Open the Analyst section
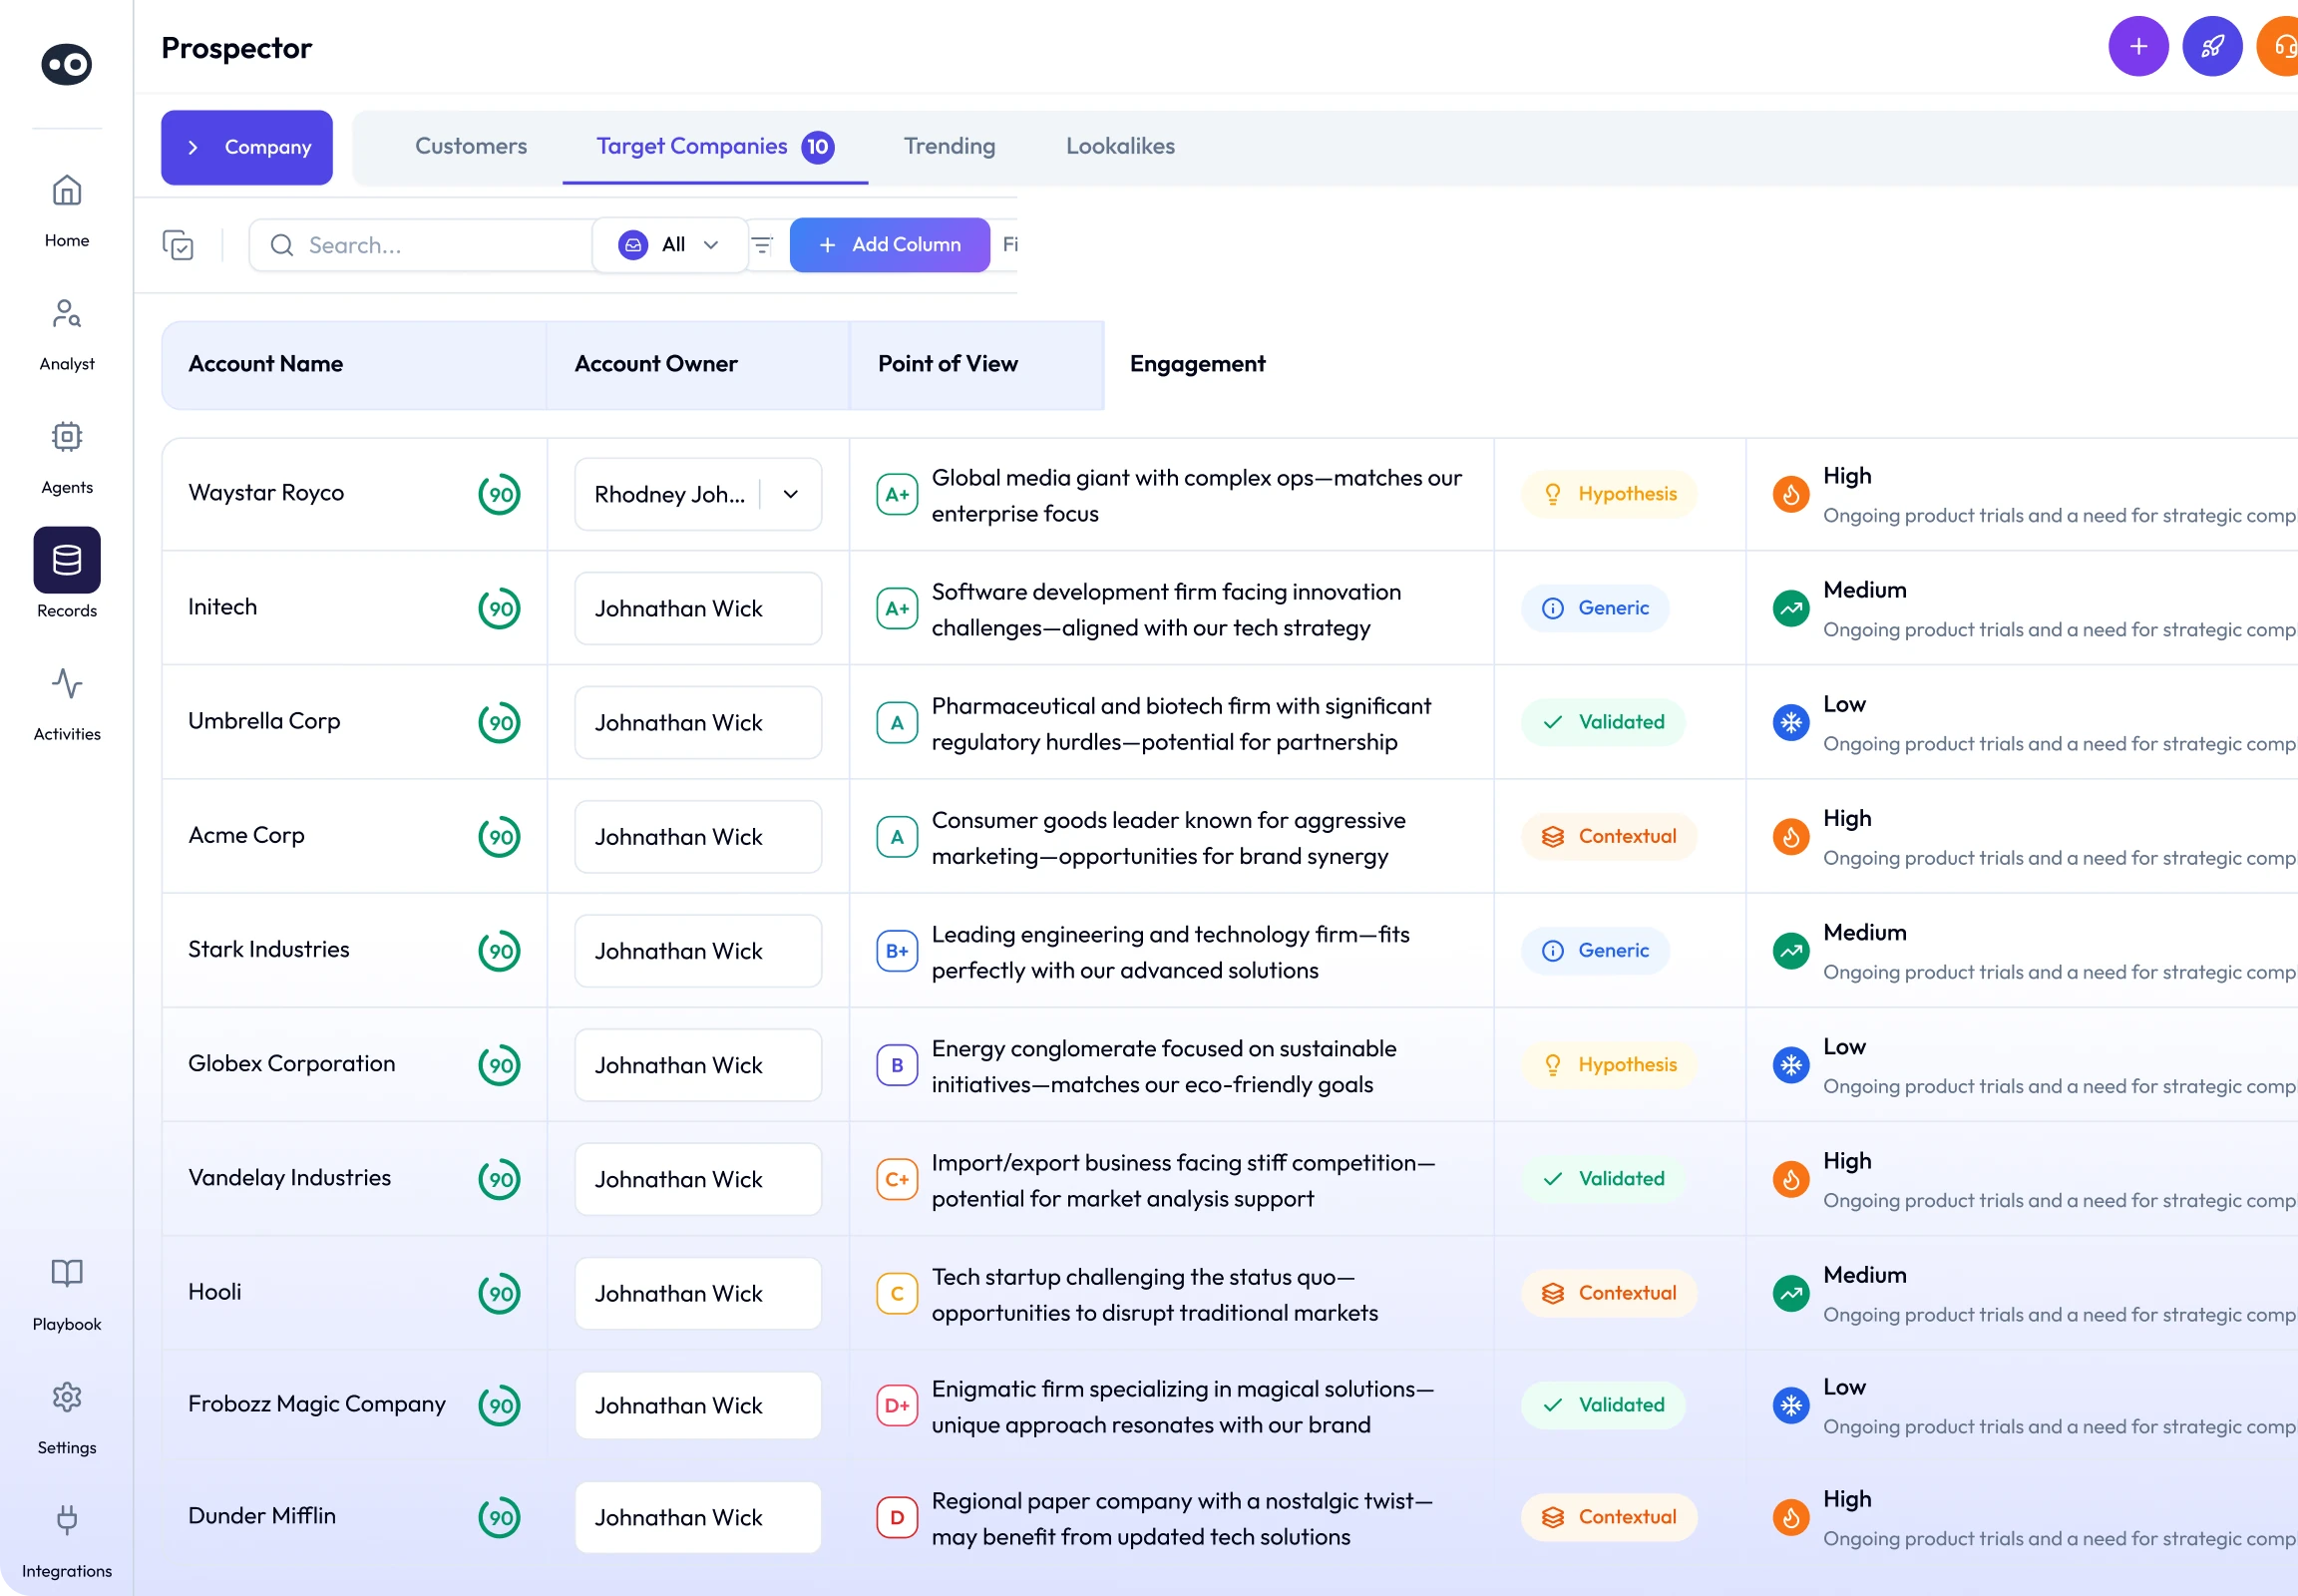 (67, 334)
